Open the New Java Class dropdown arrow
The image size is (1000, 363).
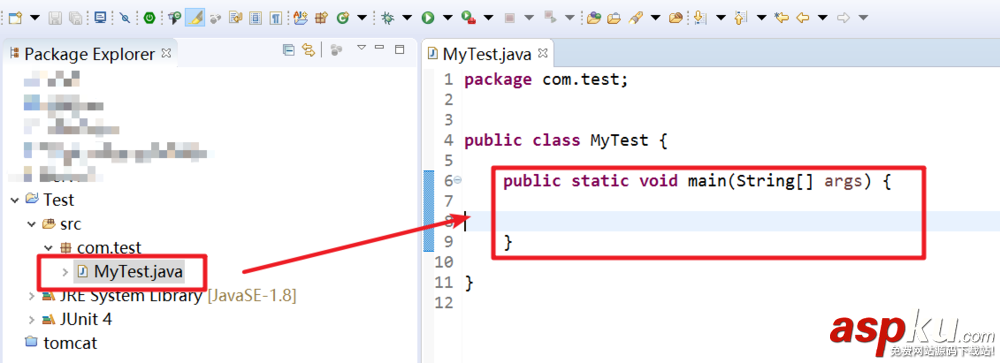pos(362,19)
